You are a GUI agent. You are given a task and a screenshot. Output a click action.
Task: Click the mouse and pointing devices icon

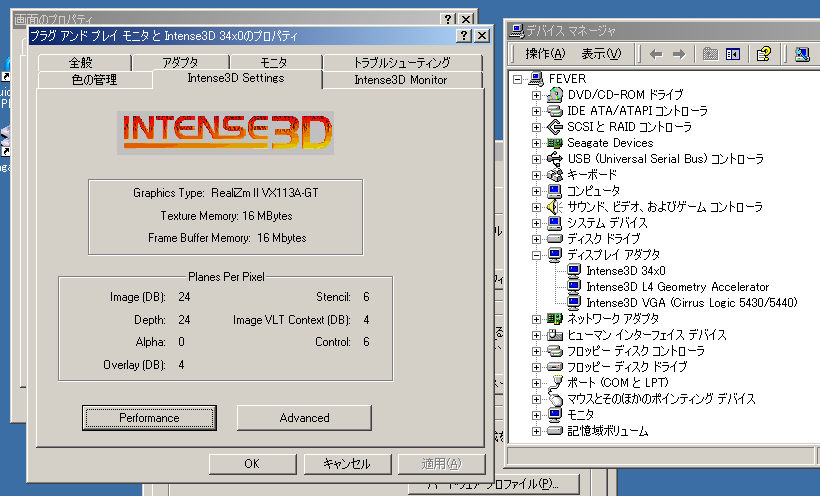[554, 399]
